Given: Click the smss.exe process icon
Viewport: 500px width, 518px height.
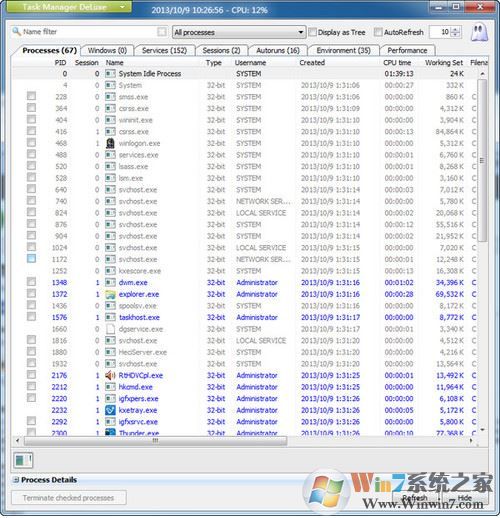Looking at the screenshot, I should (x=110, y=97).
